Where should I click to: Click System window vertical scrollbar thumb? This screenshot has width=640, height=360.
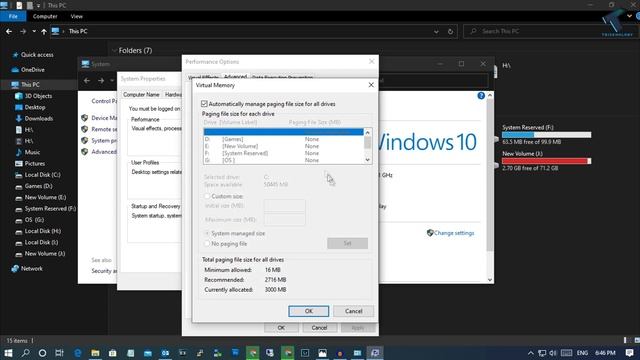(x=490, y=176)
